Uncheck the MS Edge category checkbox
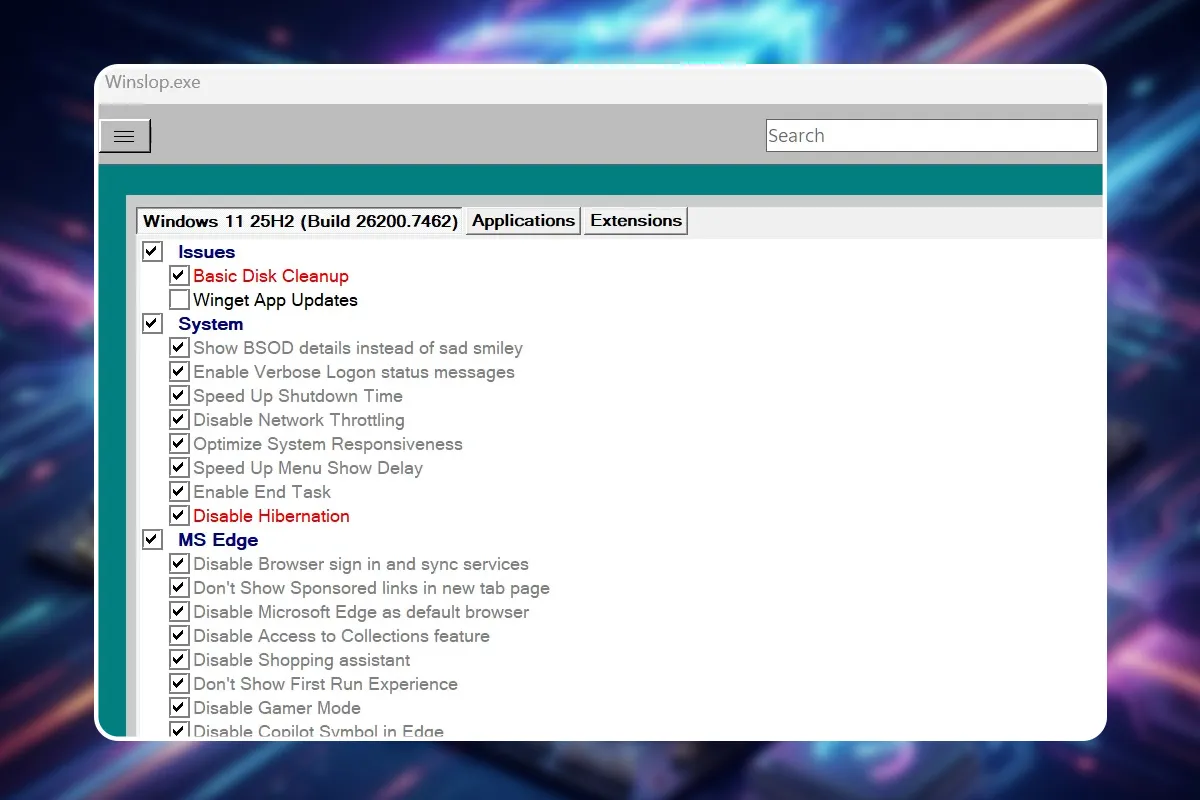The image size is (1200, 800). [x=151, y=539]
